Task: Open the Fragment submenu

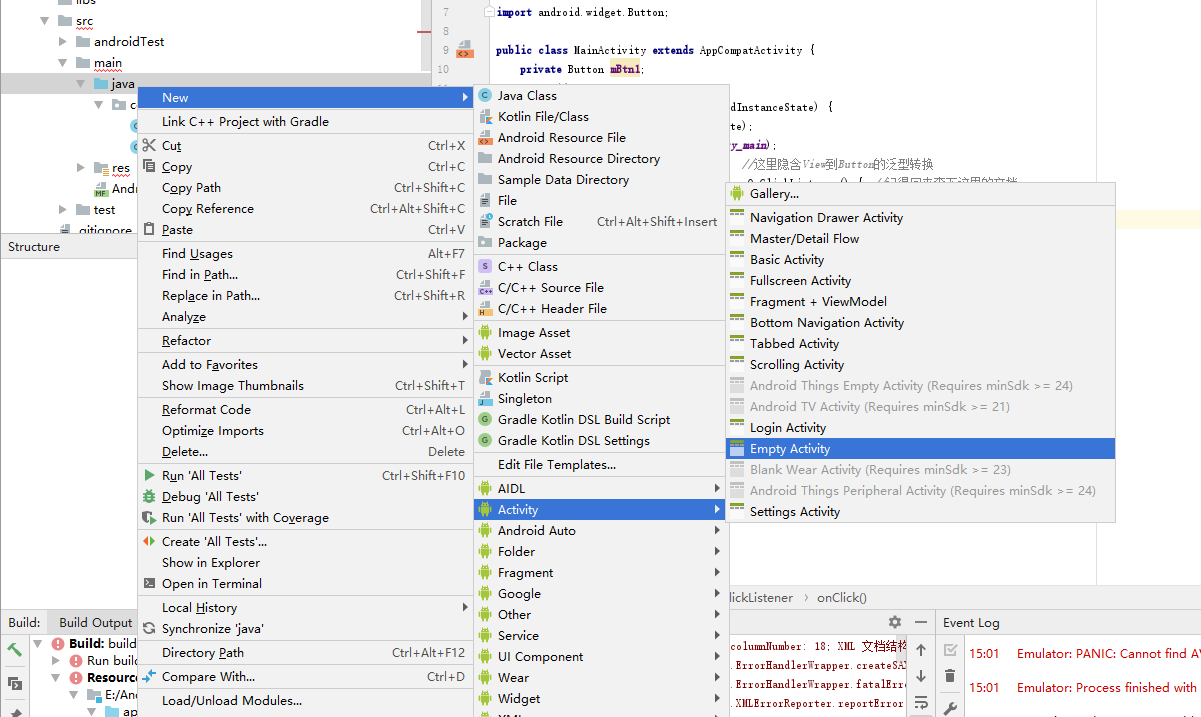Action: [x=600, y=573]
